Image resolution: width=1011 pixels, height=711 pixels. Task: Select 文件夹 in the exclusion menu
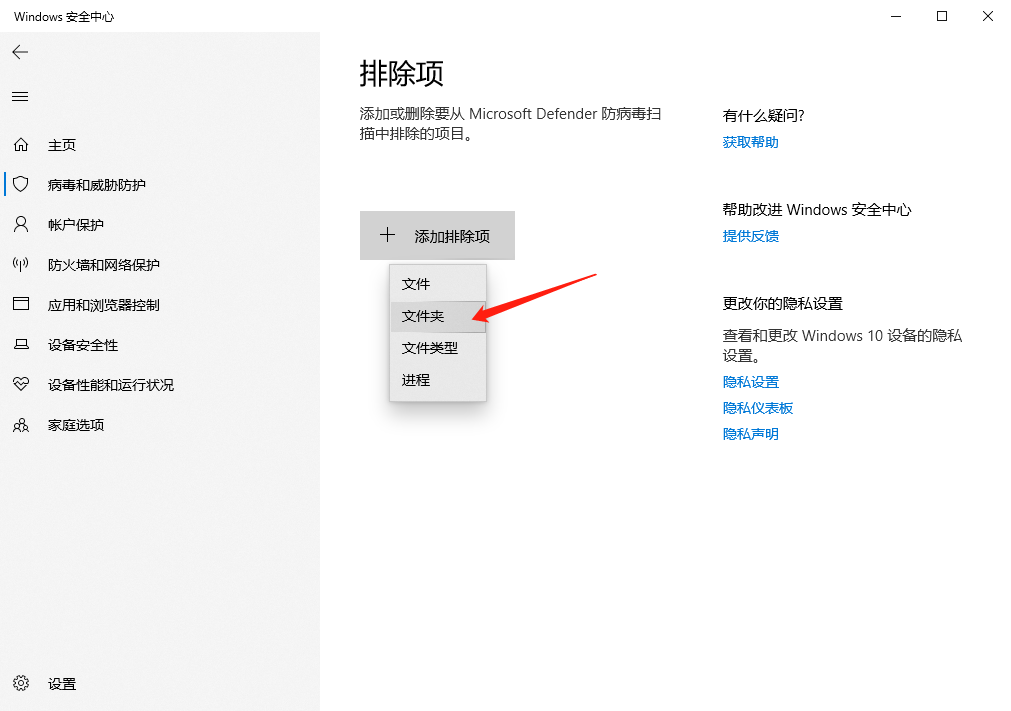(x=423, y=316)
